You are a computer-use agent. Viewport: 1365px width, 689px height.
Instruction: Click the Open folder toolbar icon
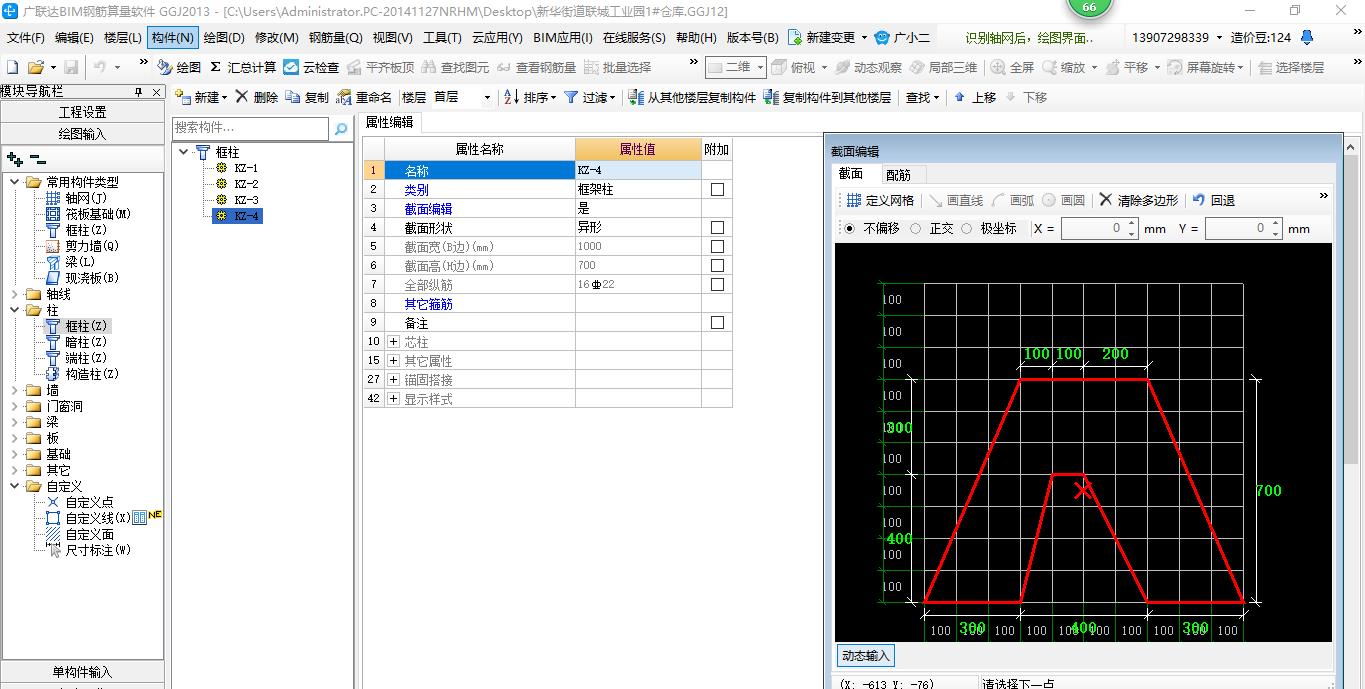coord(35,67)
